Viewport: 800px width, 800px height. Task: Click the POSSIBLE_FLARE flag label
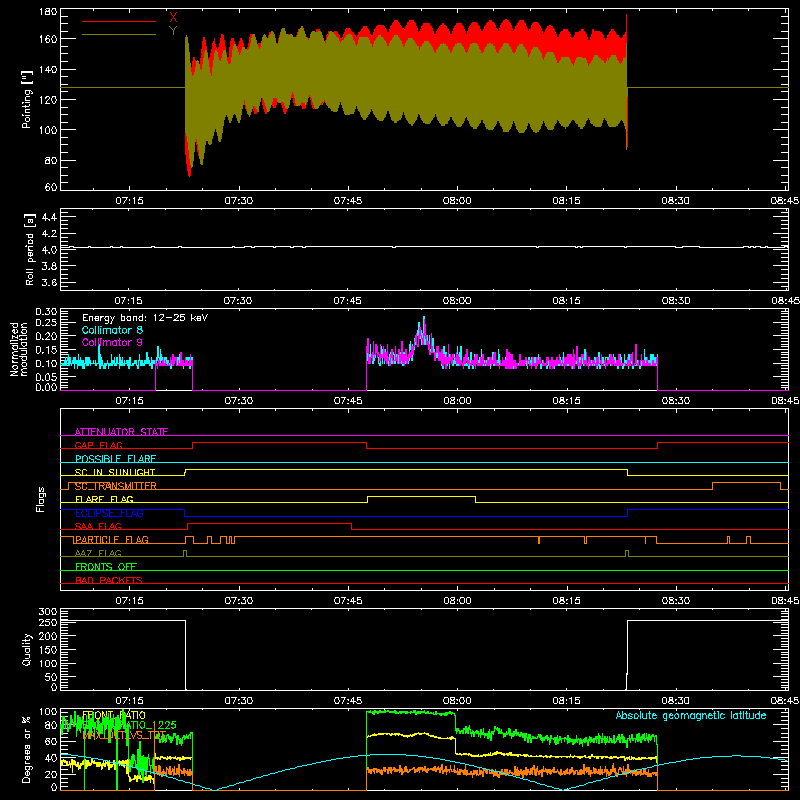115,459
